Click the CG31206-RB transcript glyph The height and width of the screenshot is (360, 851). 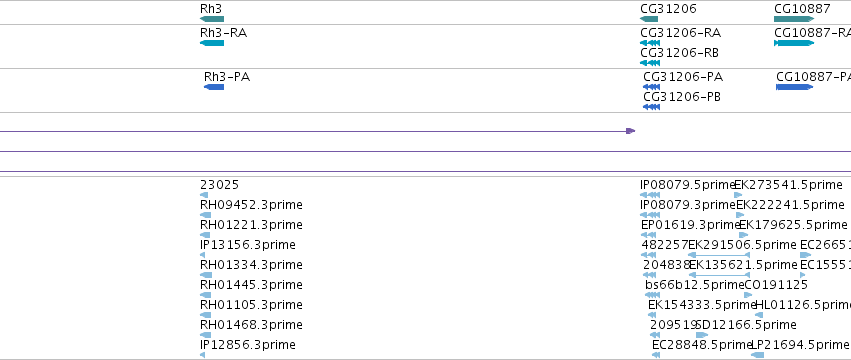click(650, 63)
